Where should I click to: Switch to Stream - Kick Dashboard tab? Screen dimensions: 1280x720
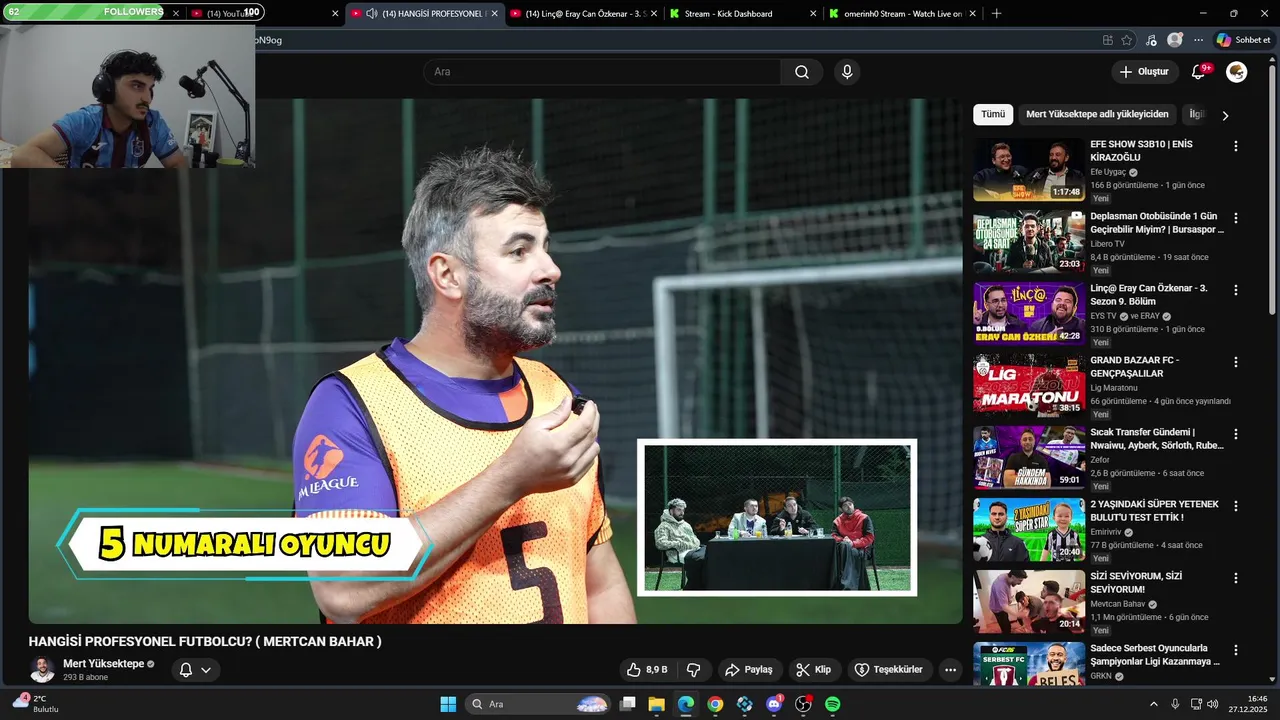(x=743, y=14)
